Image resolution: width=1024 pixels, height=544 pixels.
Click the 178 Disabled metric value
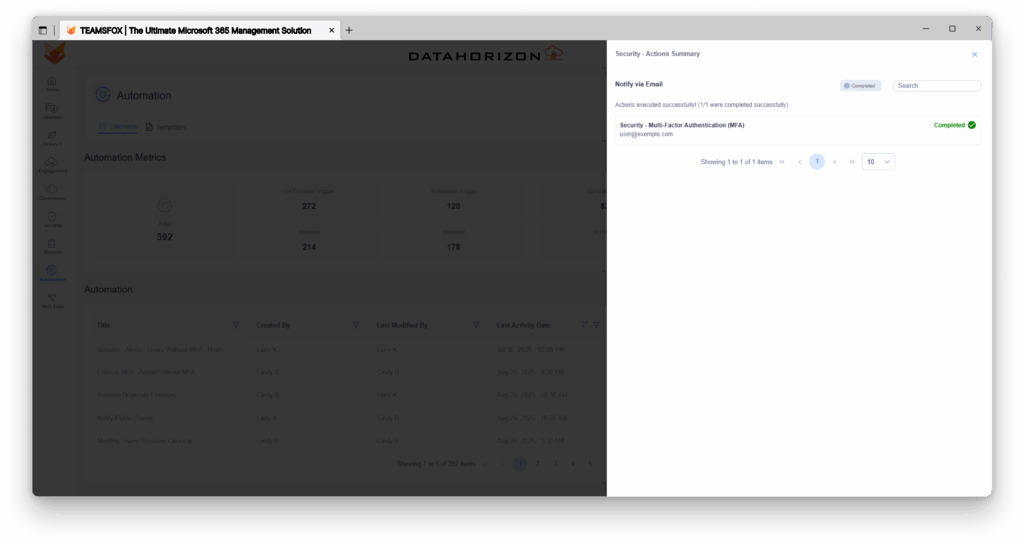click(x=453, y=248)
